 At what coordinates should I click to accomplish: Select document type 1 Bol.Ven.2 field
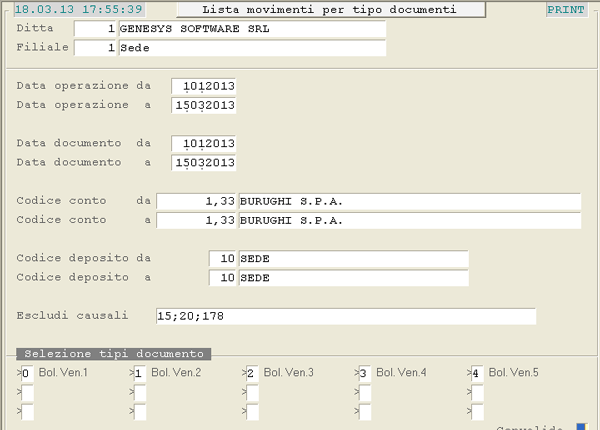click(x=139, y=373)
